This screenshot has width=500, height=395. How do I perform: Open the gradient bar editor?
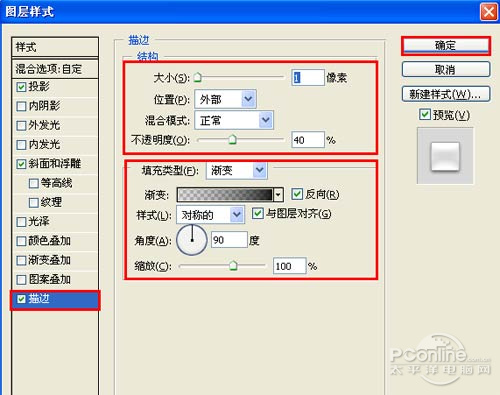click(225, 195)
